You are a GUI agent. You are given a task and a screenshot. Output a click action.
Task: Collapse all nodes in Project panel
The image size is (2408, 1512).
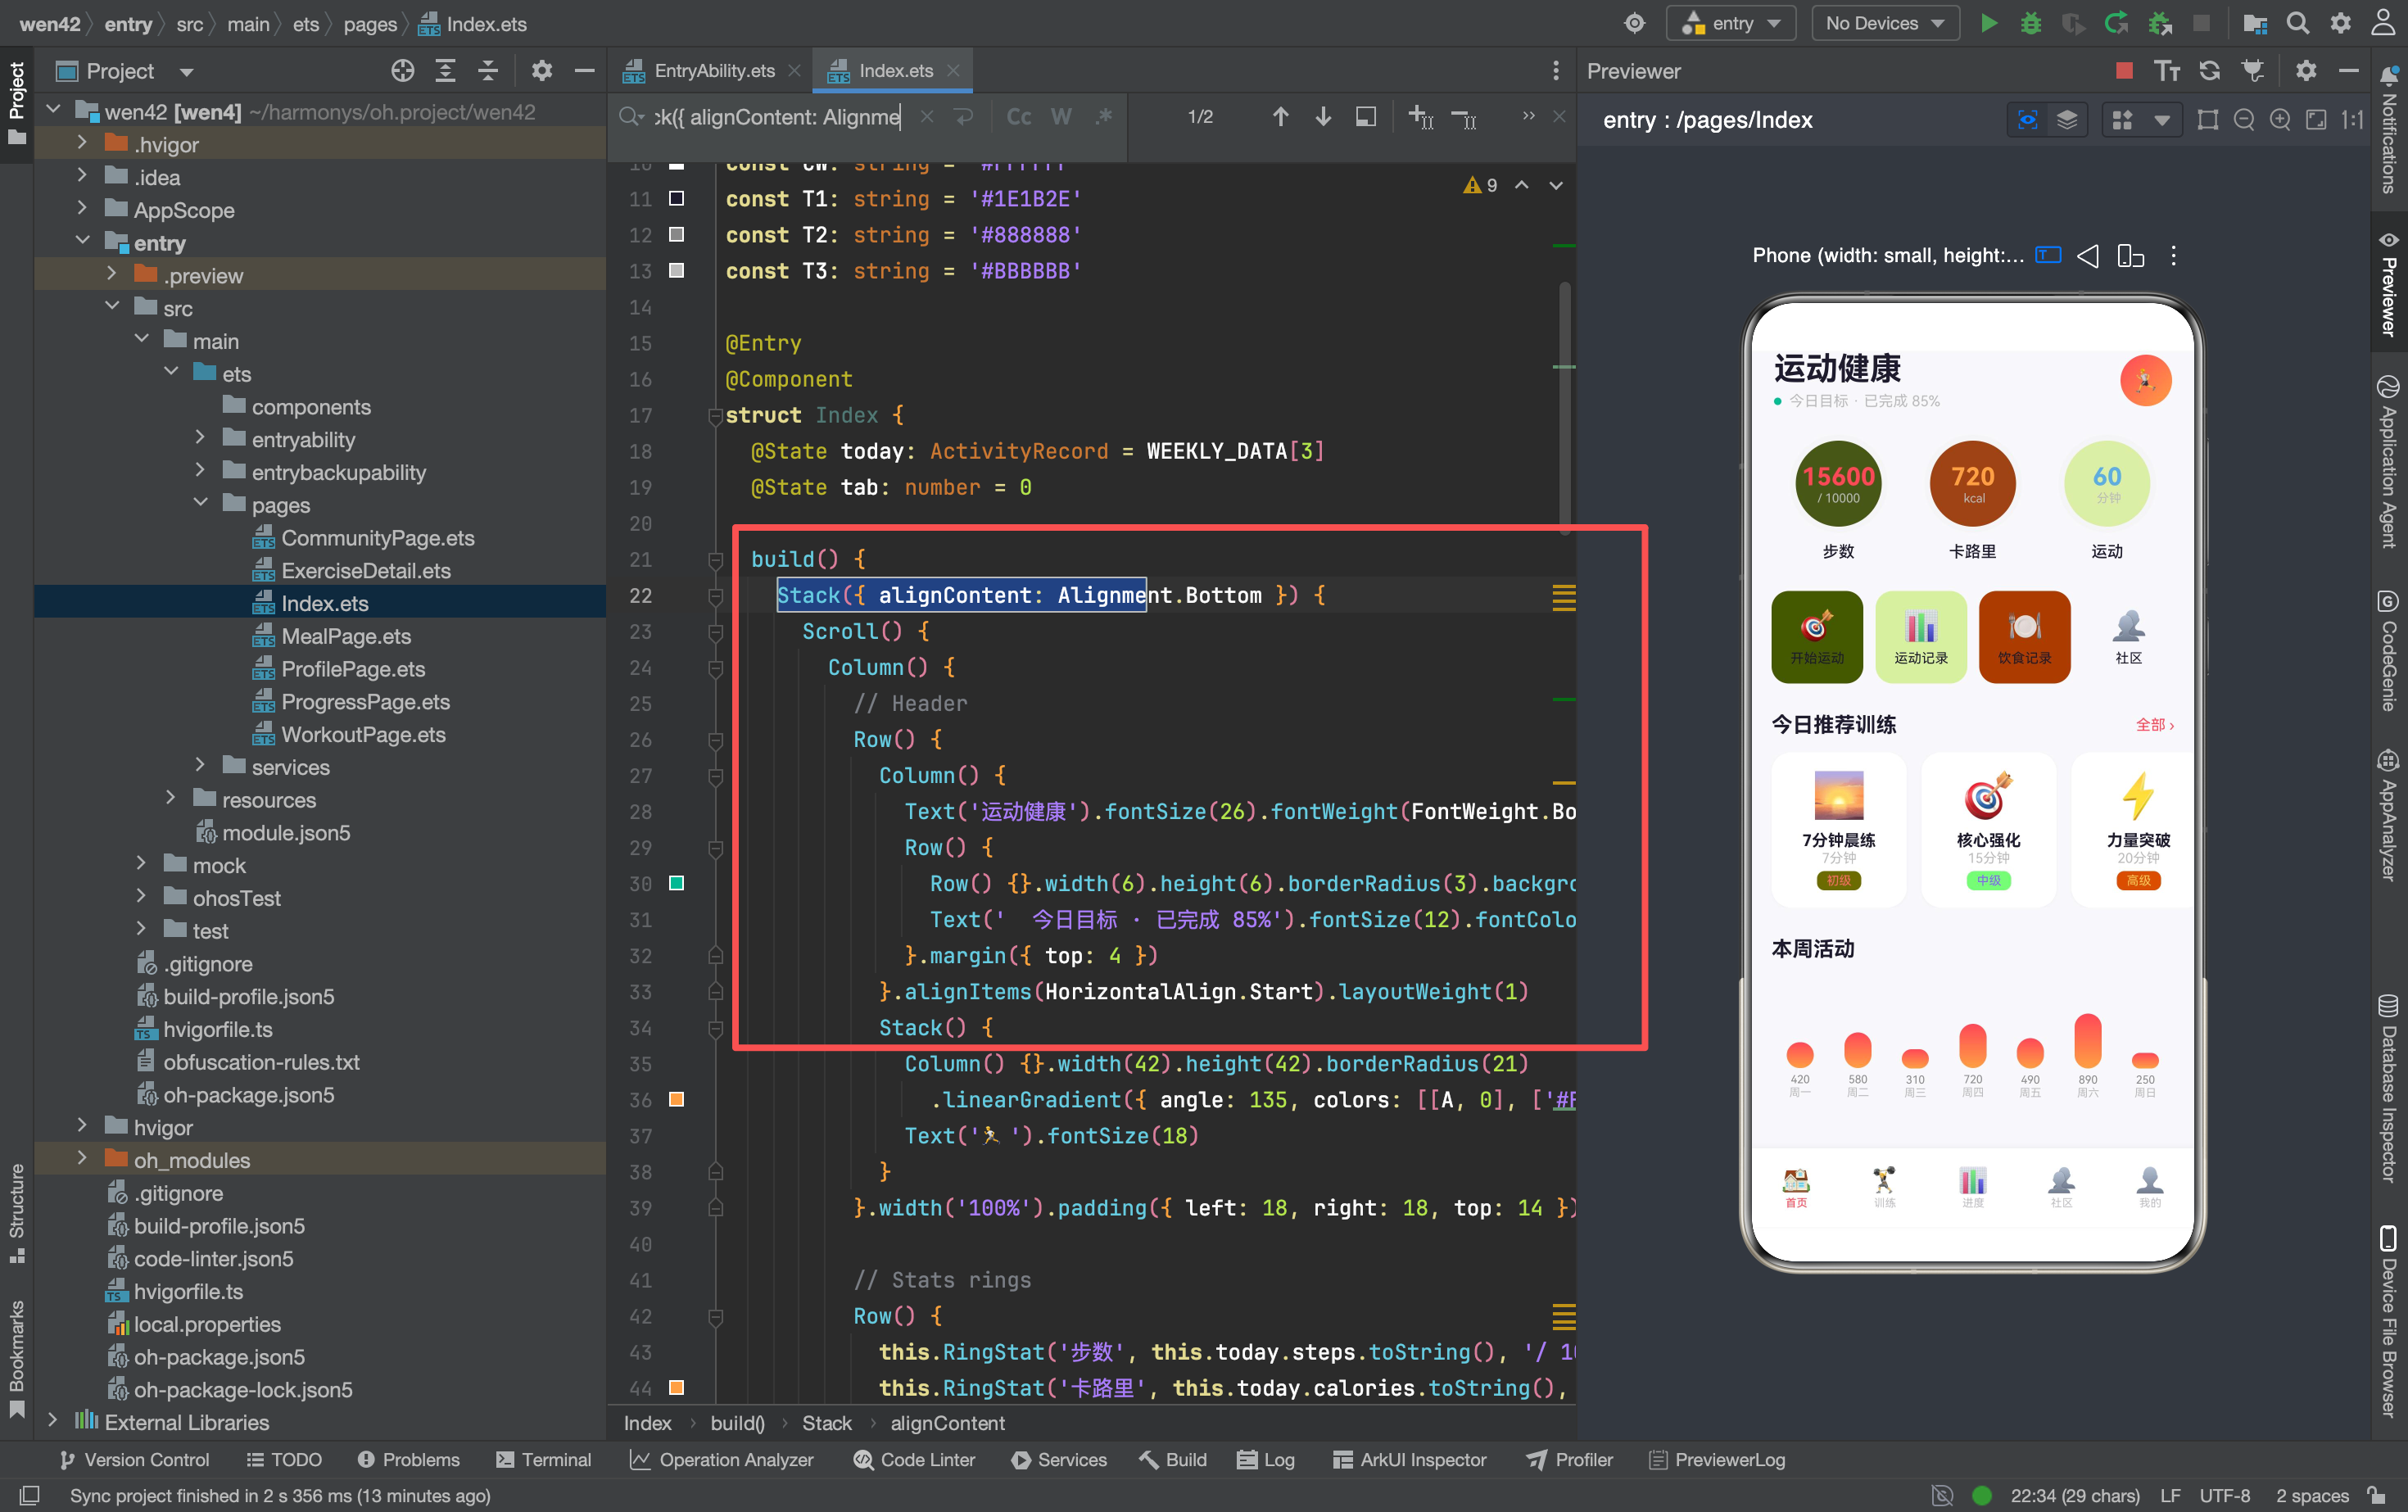point(488,71)
